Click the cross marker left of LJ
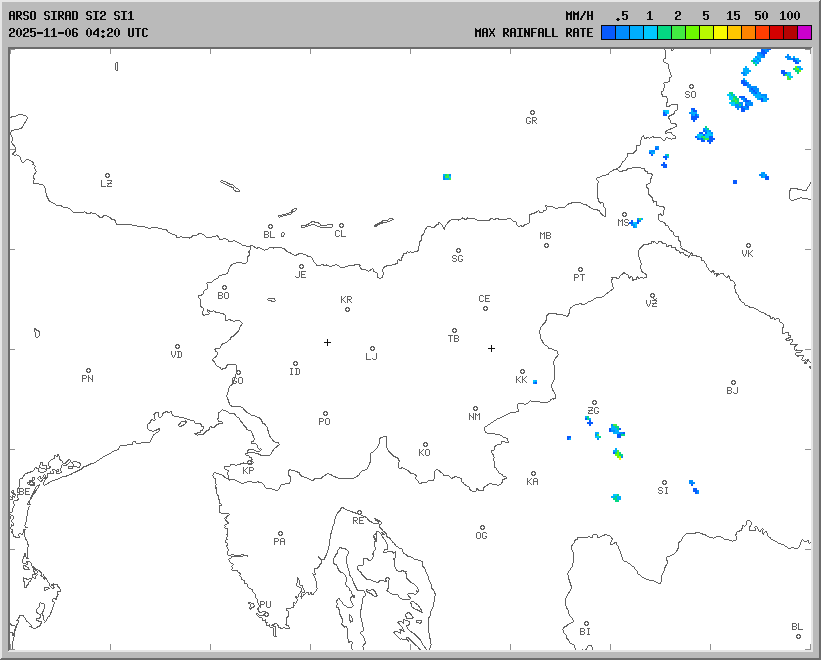The width and height of the screenshot is (821, 660). (x=327, y=342)
